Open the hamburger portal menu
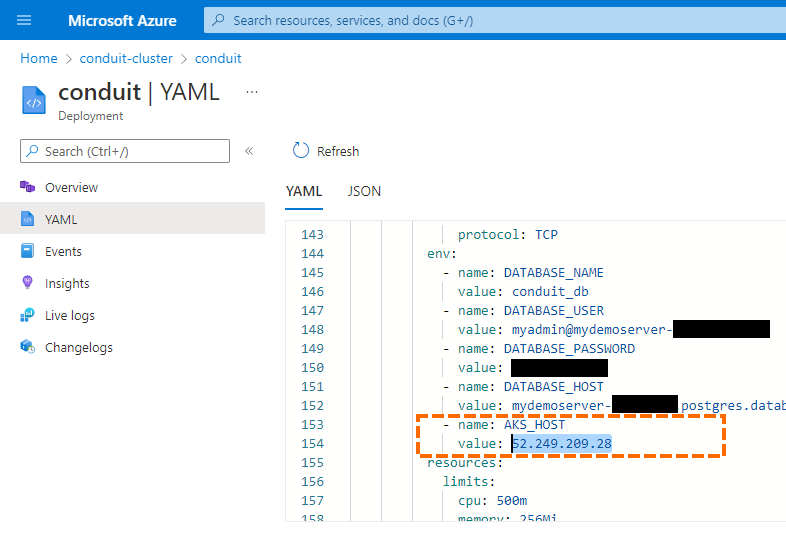Viewport: 786px width, 540px height. [24, 20]
